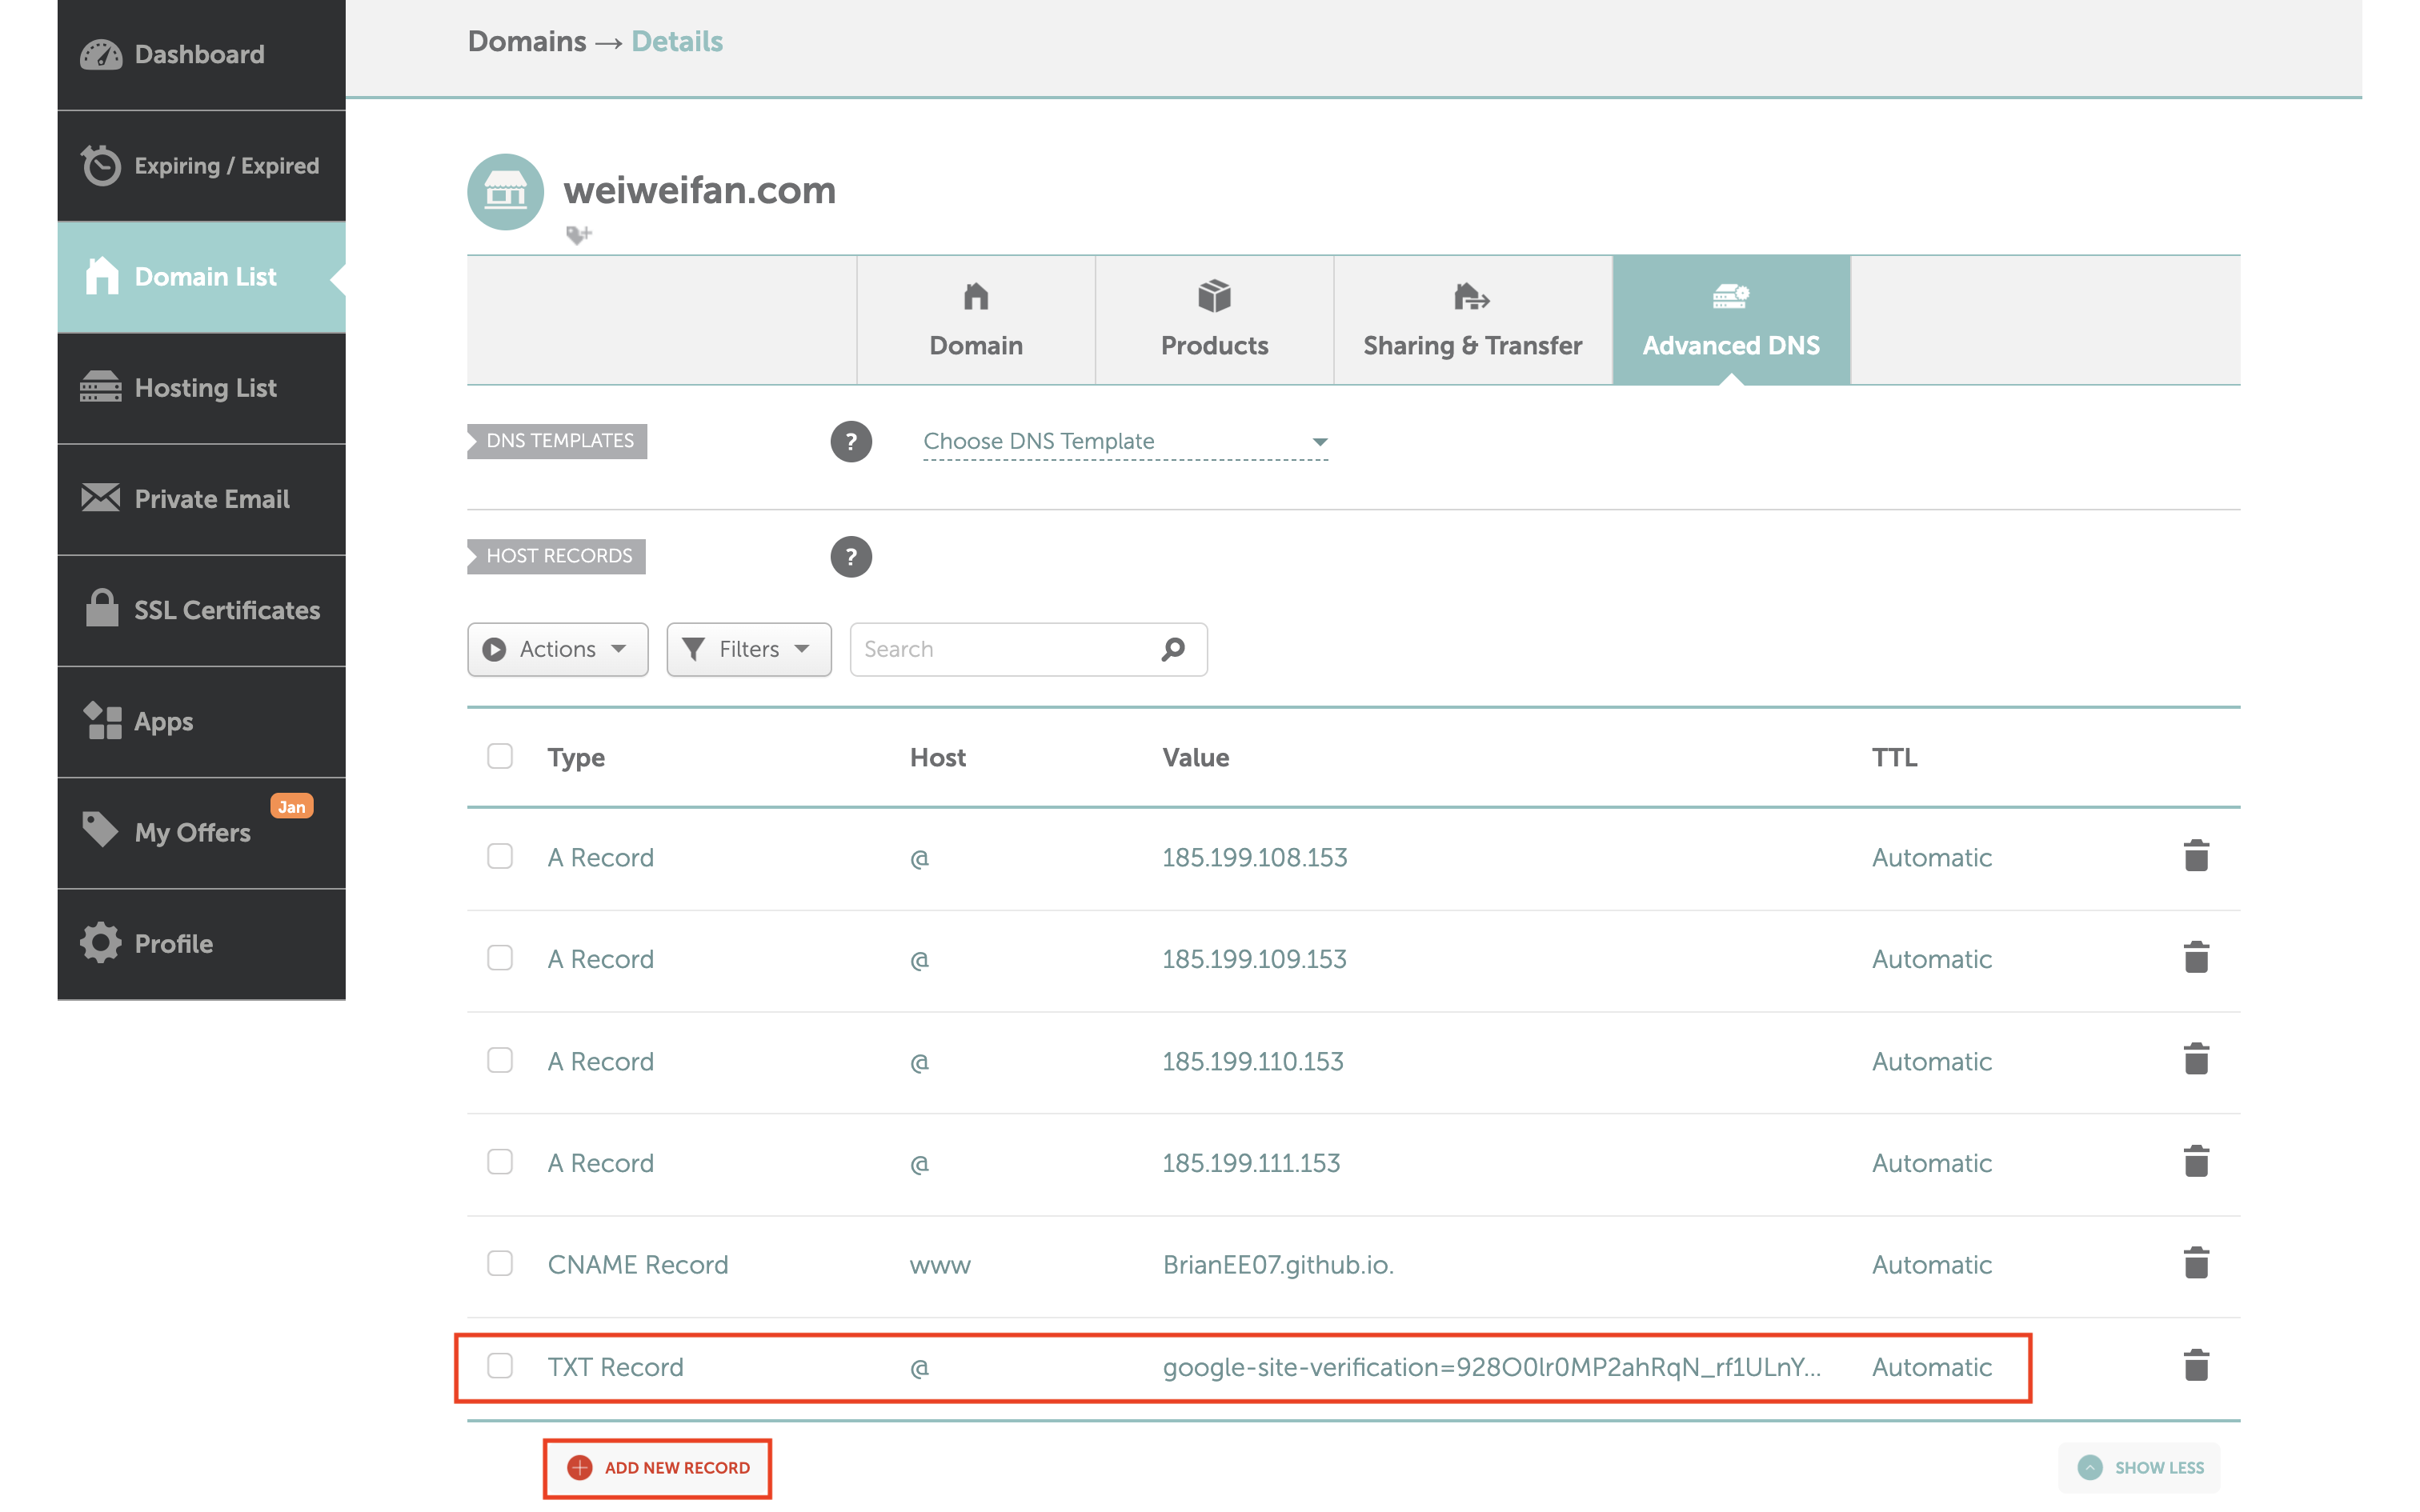Viewport: 2420px width, 1512px height.
Task: Open the Products tab
Action: pyautogui.click(x=1214, y=320)
